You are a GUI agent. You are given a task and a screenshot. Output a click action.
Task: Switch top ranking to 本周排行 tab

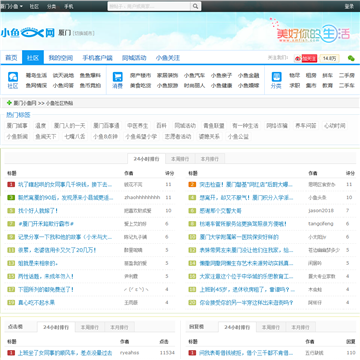coord(180,159)
